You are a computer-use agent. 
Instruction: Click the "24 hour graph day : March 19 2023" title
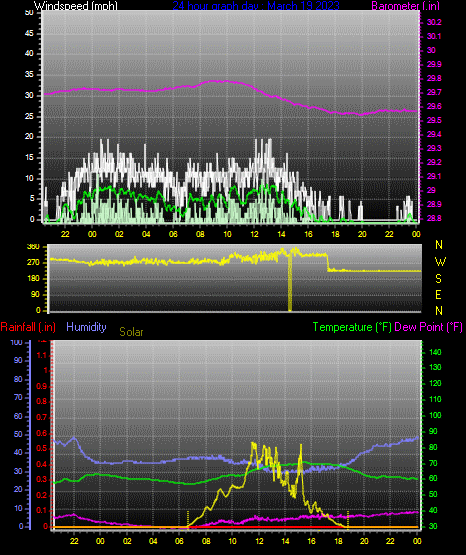(x=256, y=6)
